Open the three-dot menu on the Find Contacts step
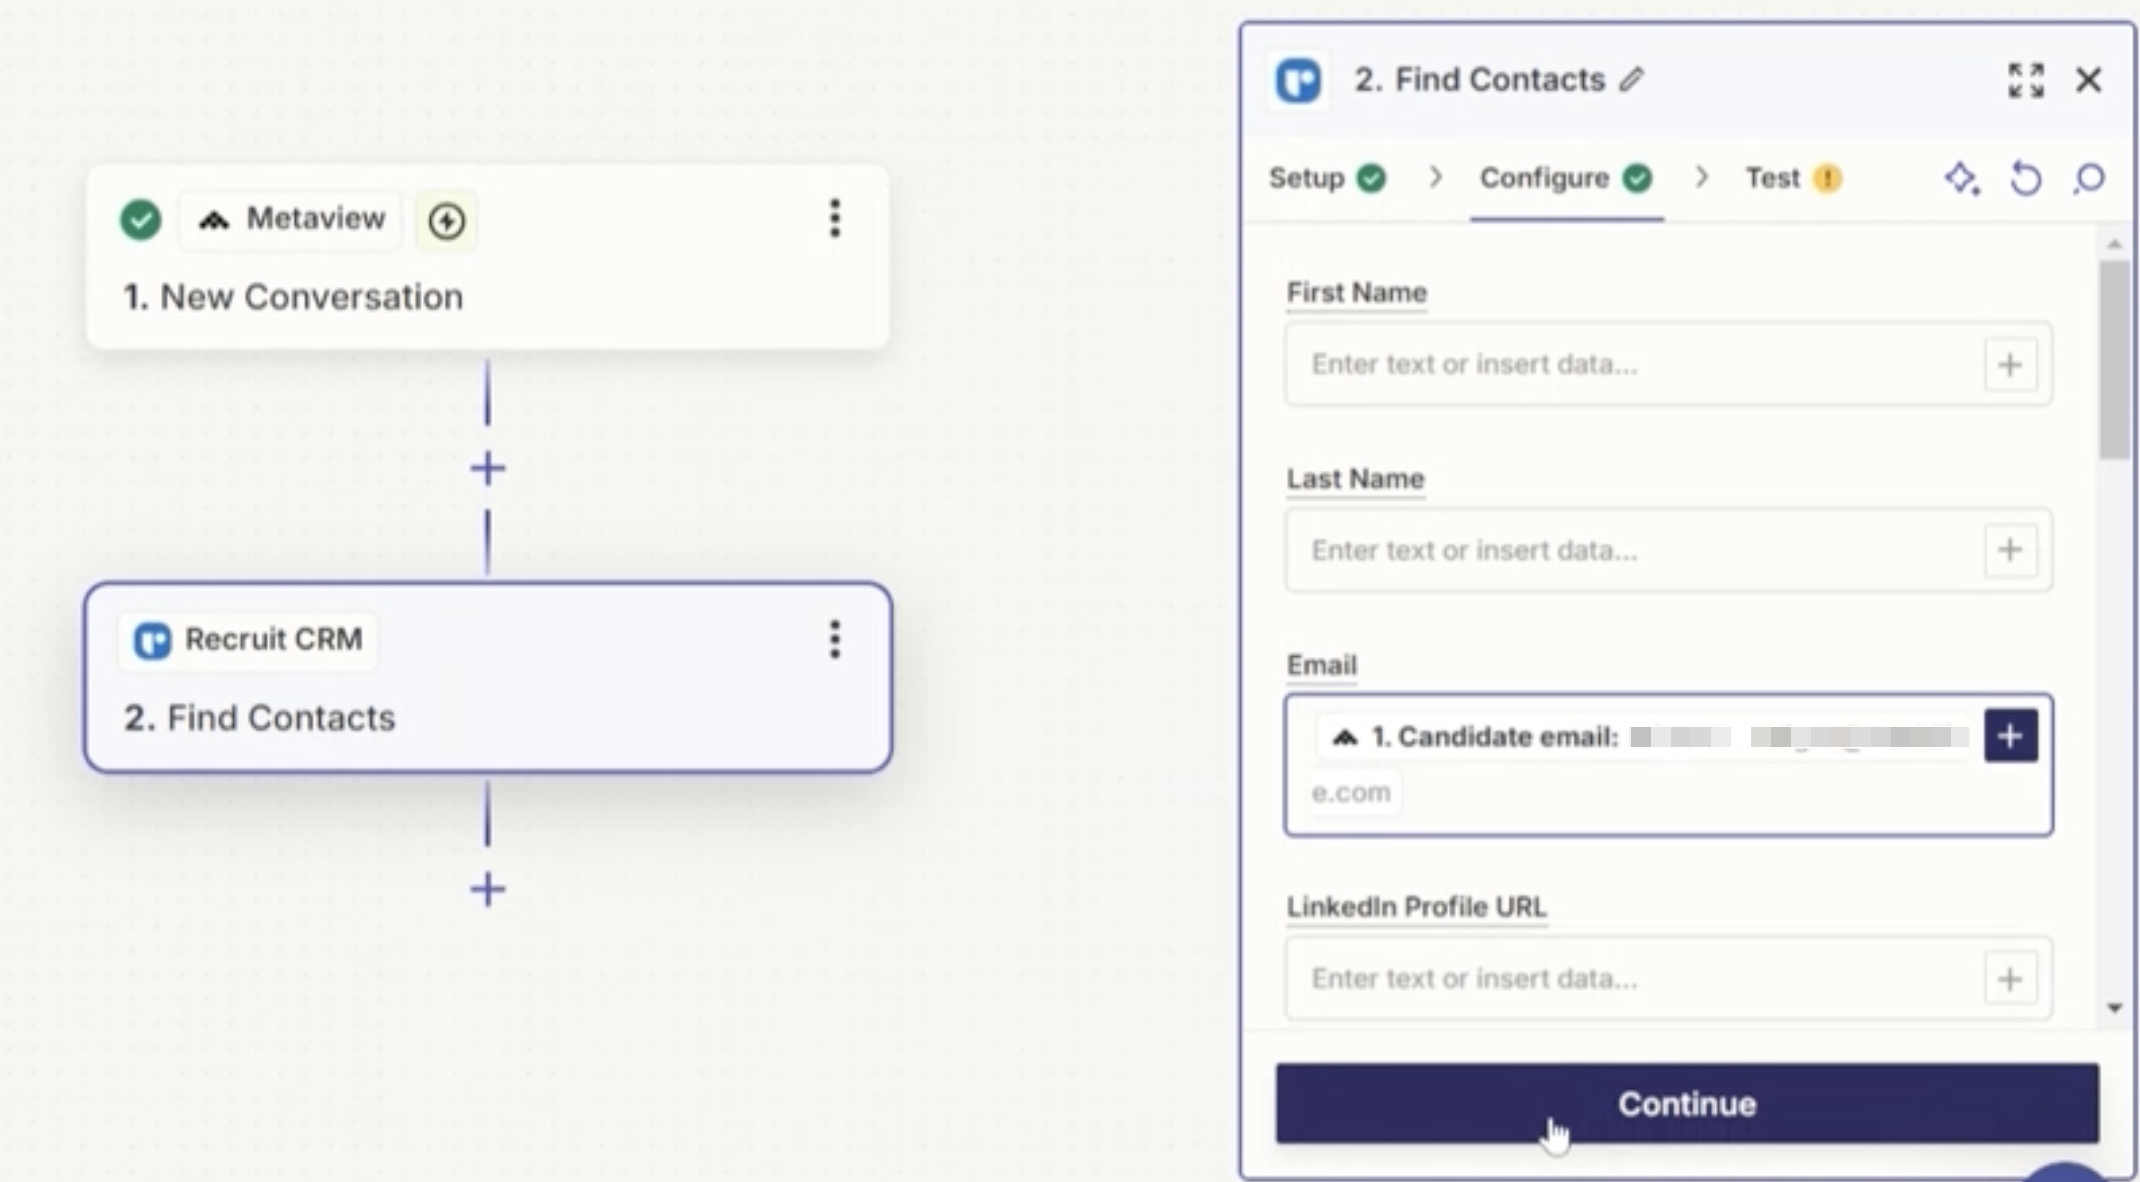The width and height of the screenshot is (2140, 1182). (x=835, y=639)
